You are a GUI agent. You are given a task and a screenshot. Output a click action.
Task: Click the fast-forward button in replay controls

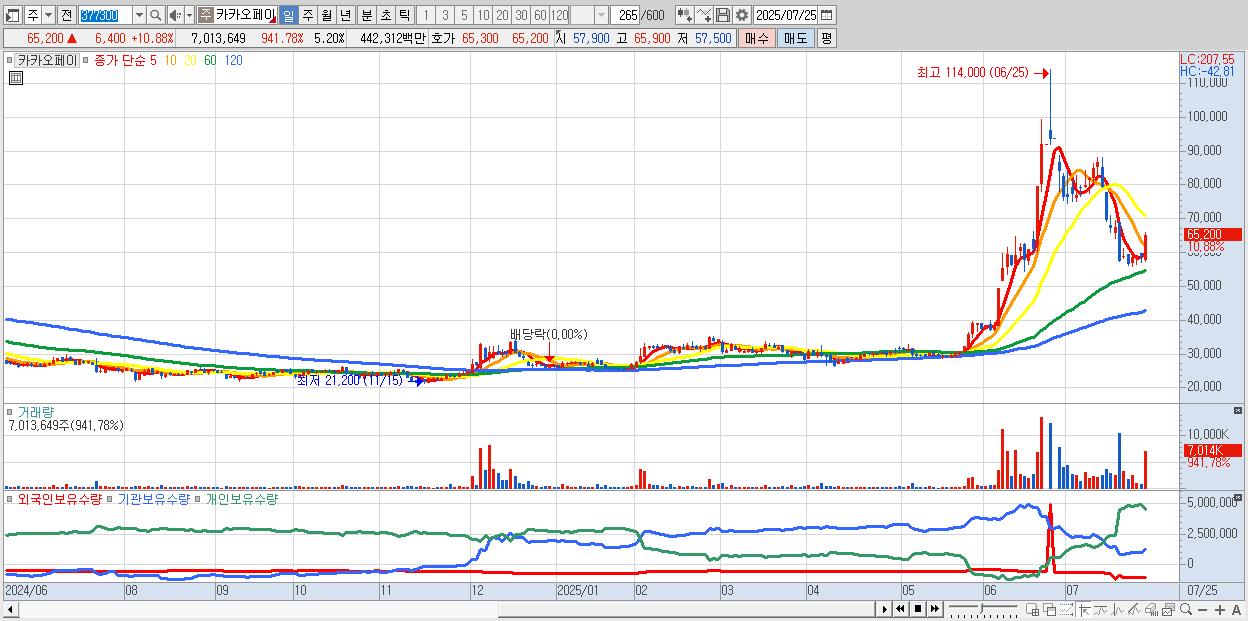[935, 609]
